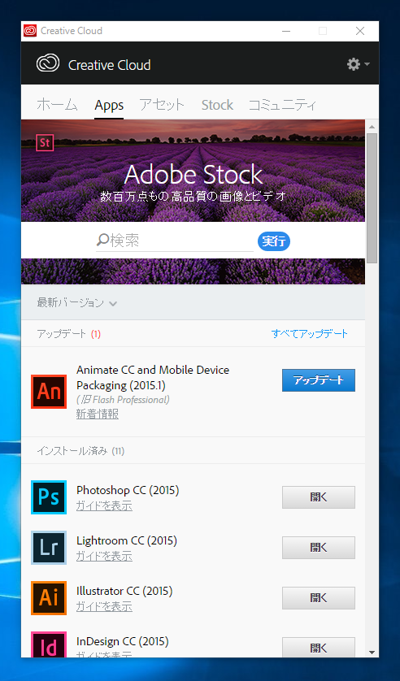Close the Creative Cloud window

360,31
